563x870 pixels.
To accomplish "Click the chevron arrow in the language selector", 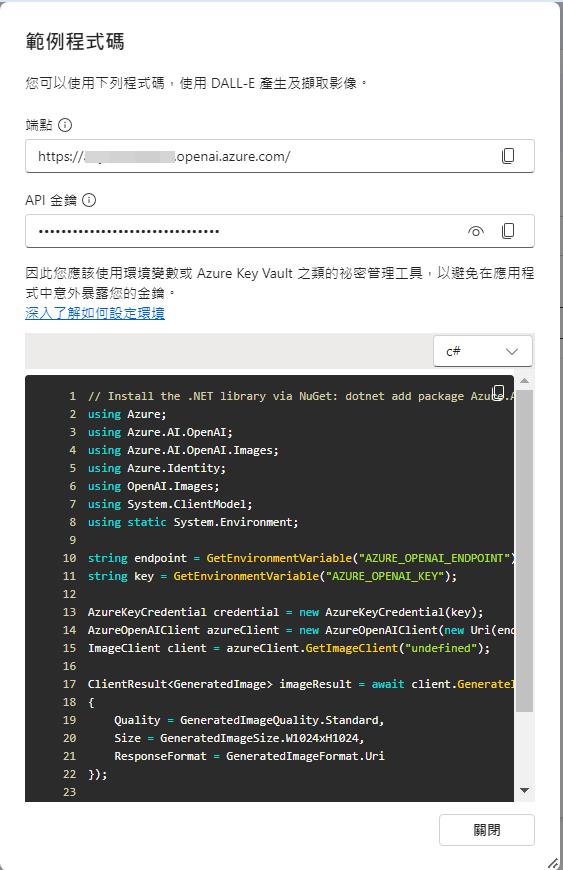I will point(512,351).
